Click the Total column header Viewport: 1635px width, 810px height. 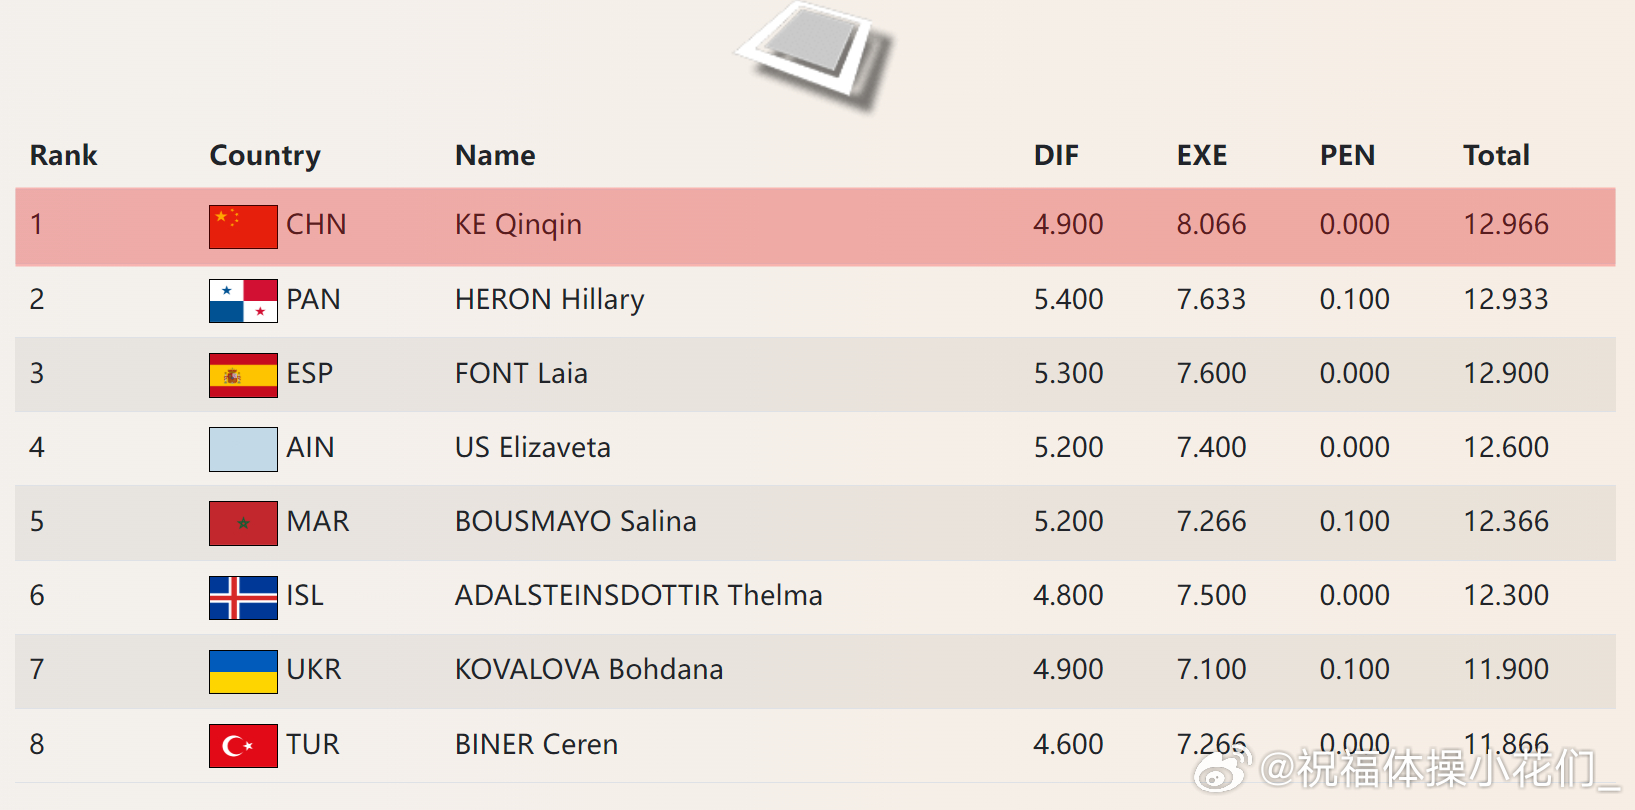click(x=1496, y=155)
